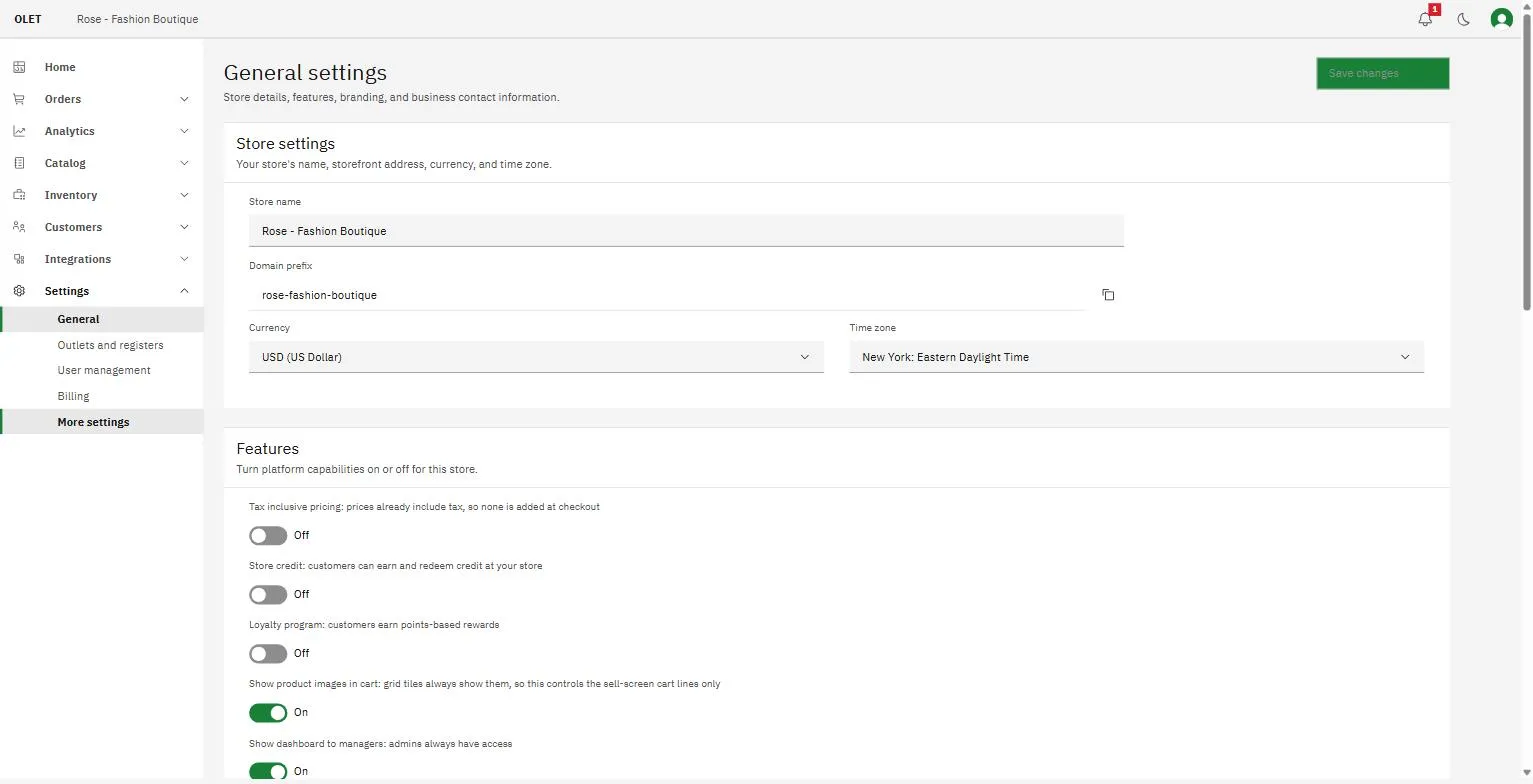
Task: Open Billing settings page
Action: (x=102, y=396)
